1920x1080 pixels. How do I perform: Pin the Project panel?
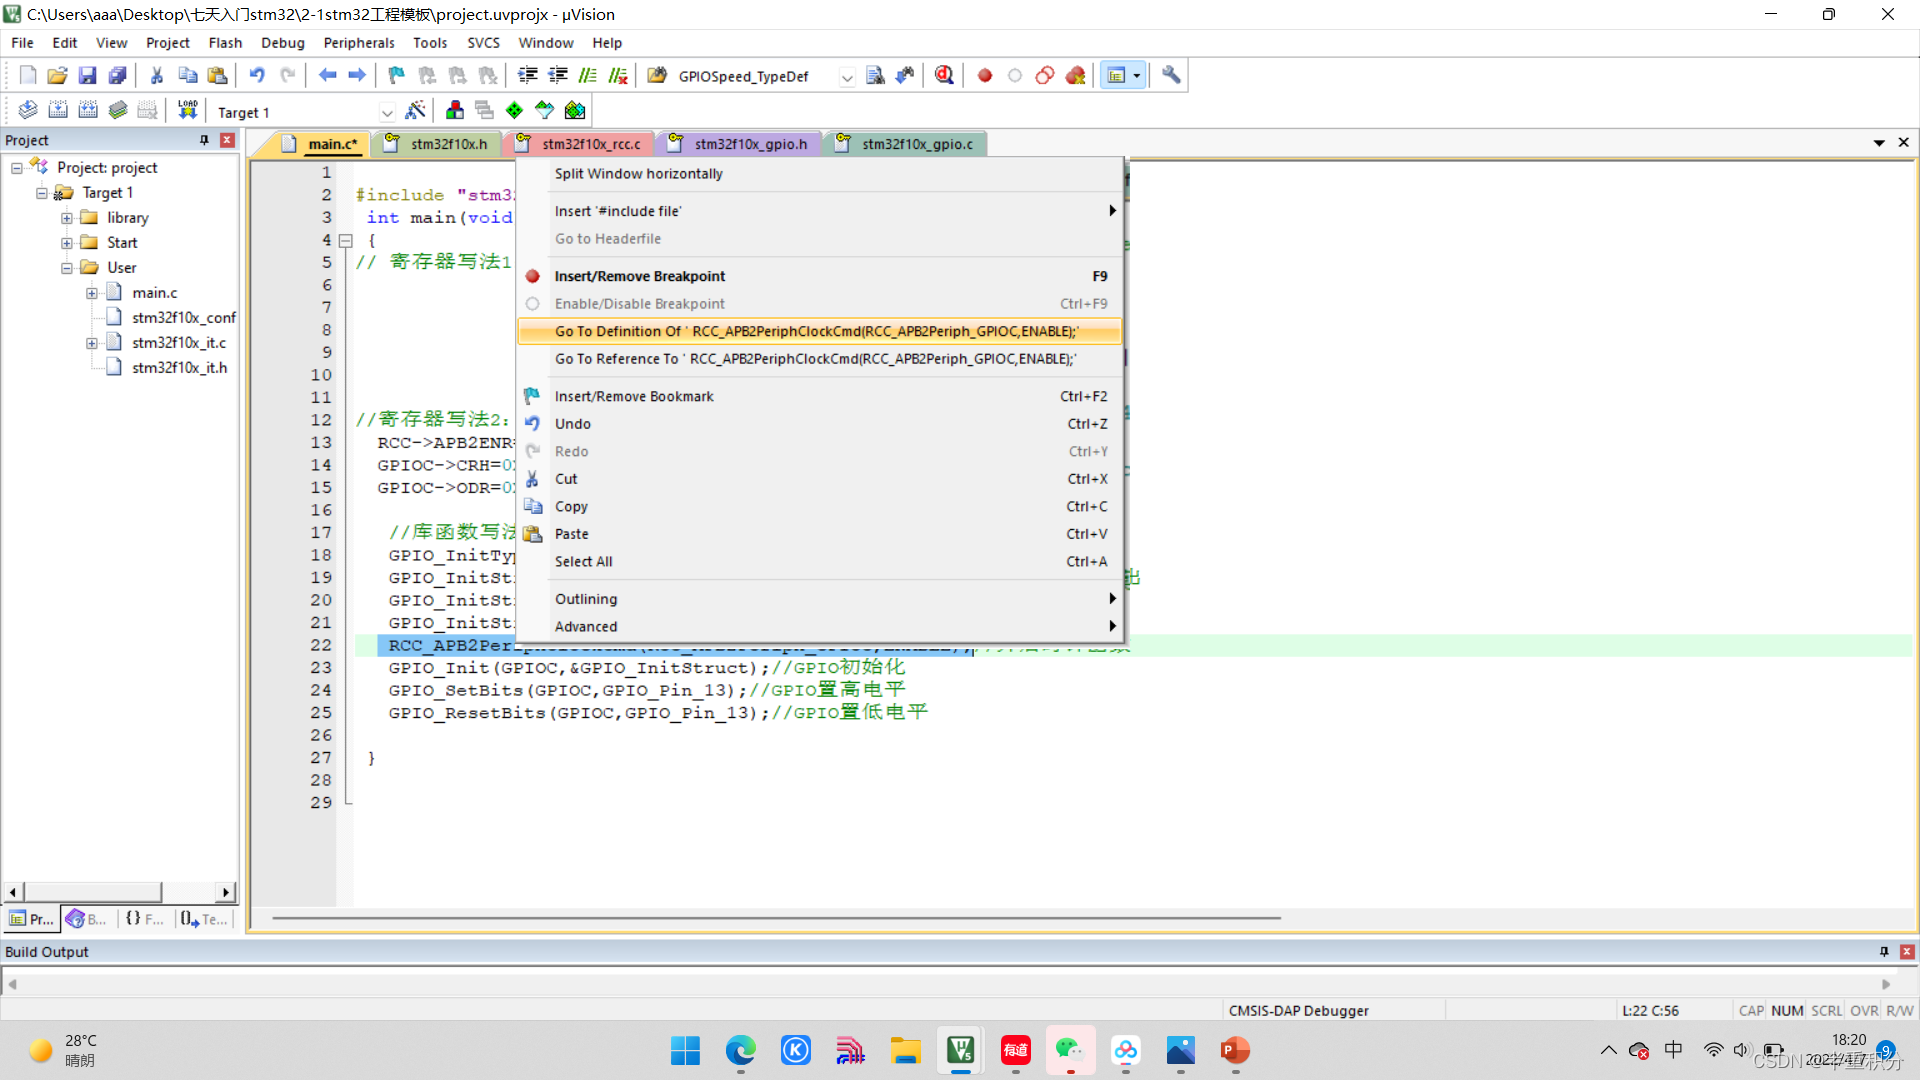(204, 140)
